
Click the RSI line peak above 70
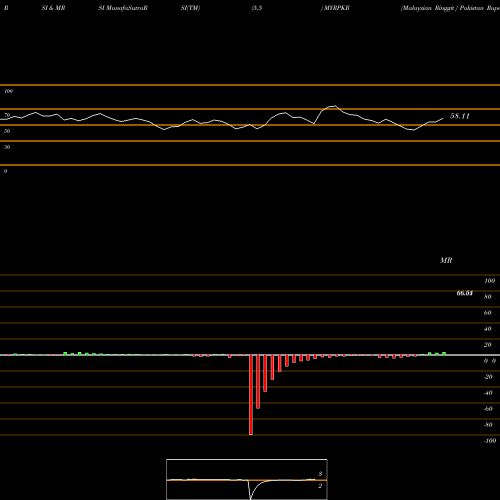[x=334, y=106]
